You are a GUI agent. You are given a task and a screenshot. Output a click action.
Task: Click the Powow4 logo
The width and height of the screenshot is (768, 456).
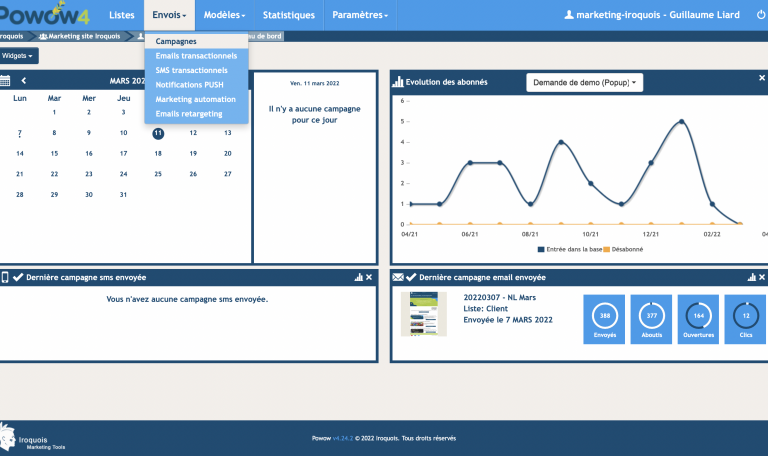point(45,15)
